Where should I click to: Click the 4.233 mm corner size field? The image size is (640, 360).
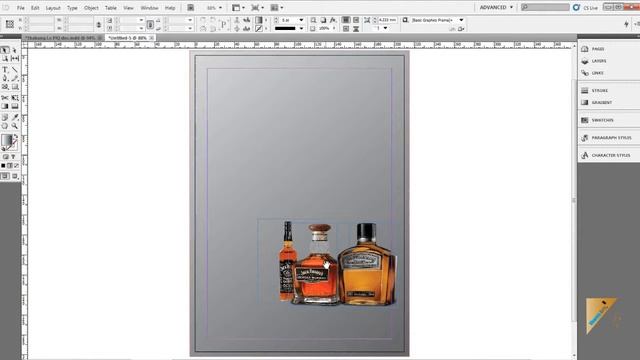pos(387,20)
